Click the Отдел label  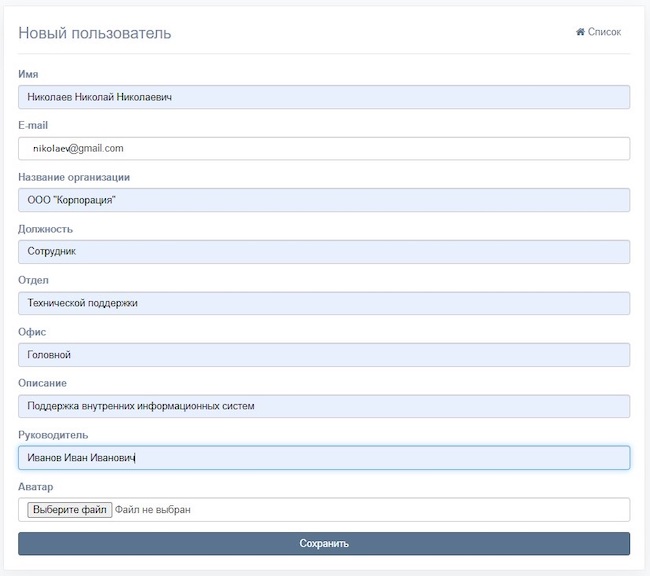tap(33, 280)
